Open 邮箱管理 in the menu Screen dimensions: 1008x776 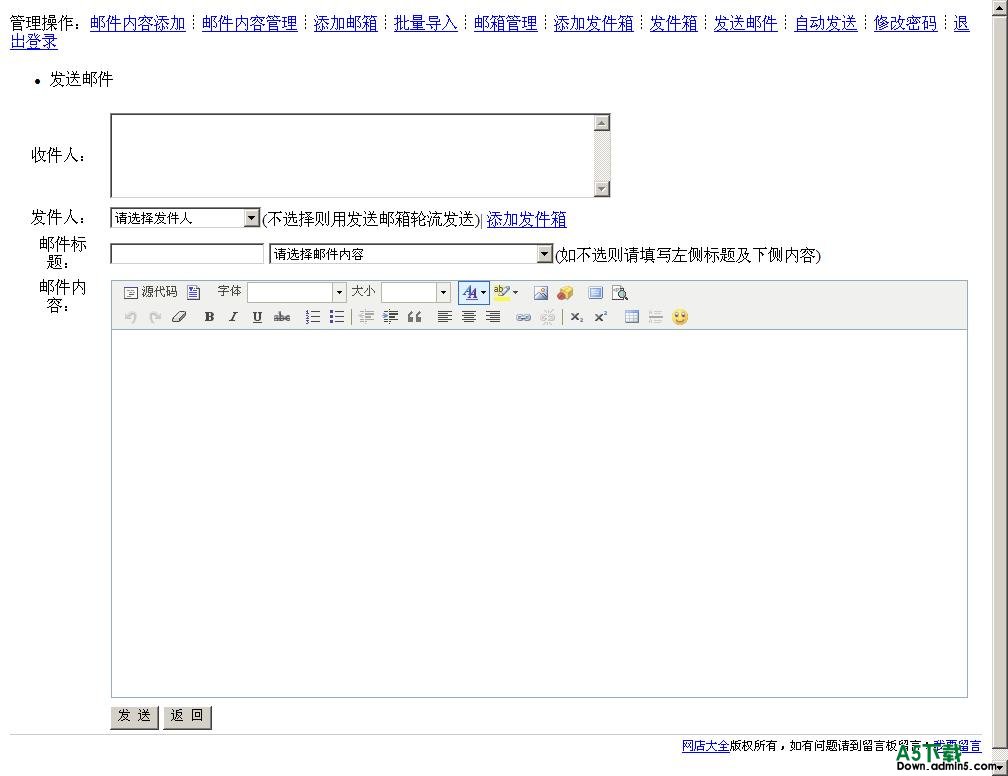click(x=505, y=23)
